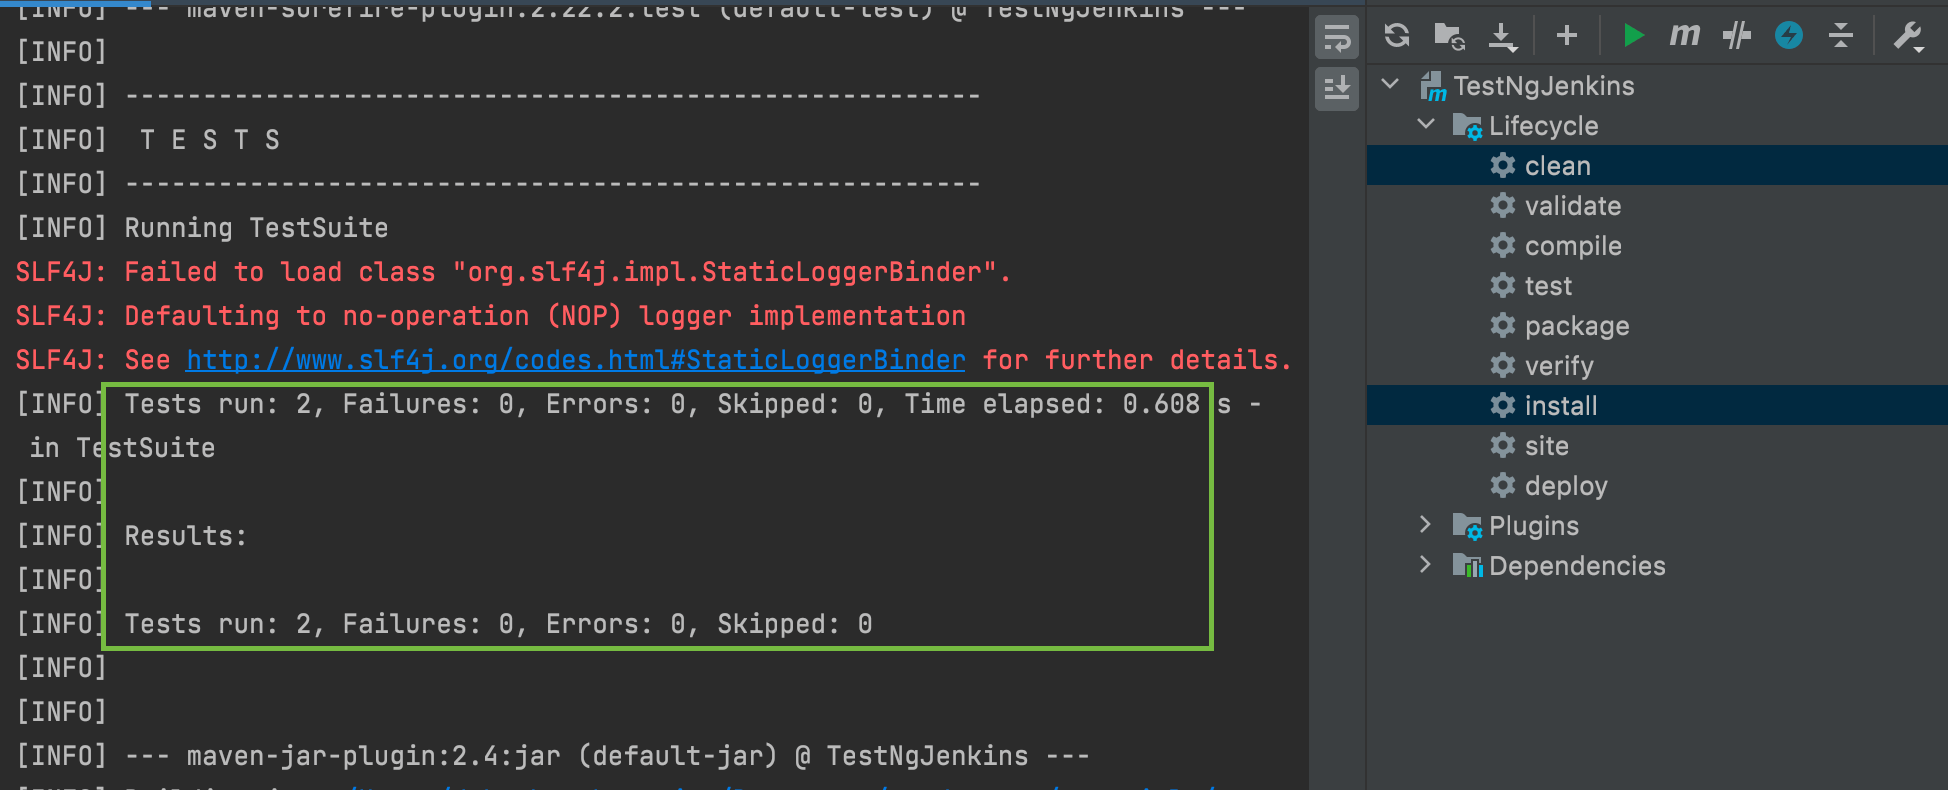Select the verify lifecycle goal

pyautogui.click(x=1657, y=365)
